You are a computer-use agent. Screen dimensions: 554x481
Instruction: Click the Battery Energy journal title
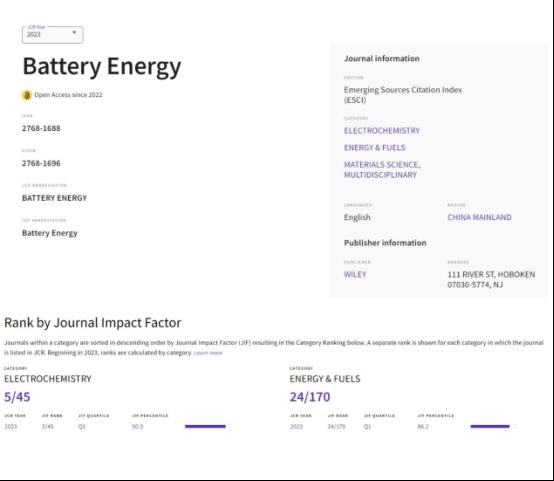click(102, 66)
